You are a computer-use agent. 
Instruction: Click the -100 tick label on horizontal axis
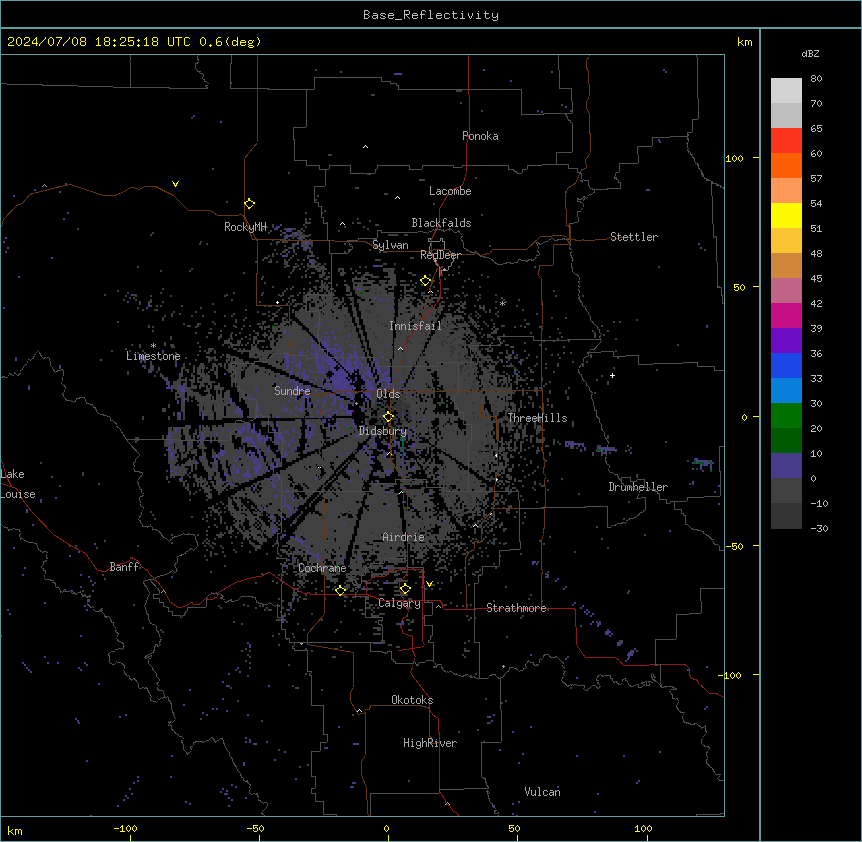125,828
